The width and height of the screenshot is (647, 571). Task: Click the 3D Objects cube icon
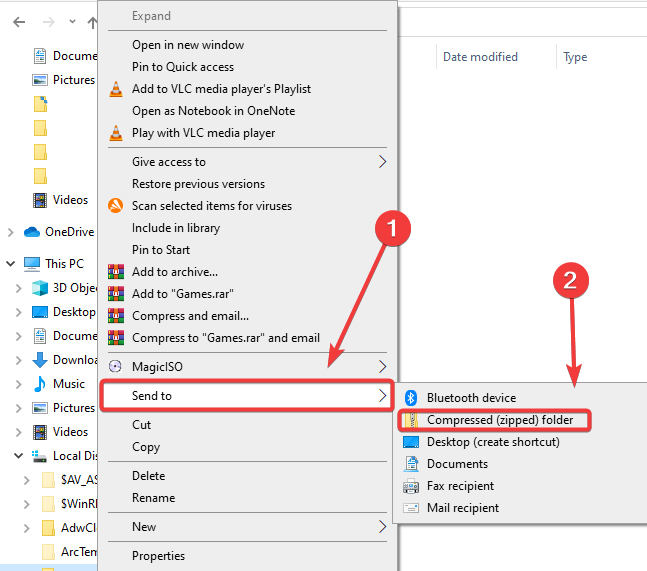click(40, 288)
